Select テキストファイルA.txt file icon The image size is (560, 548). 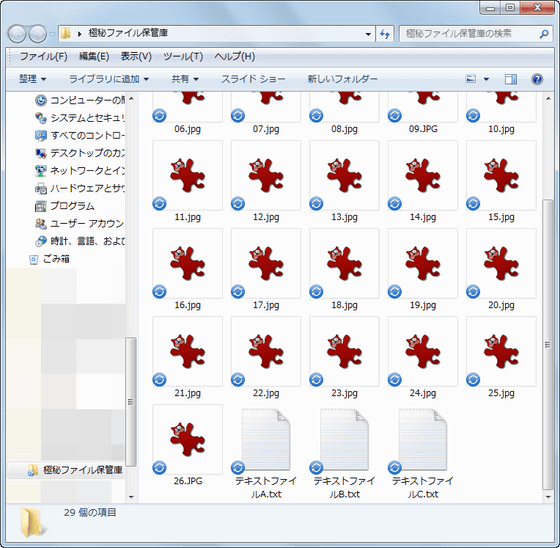(x=266, y=439)
